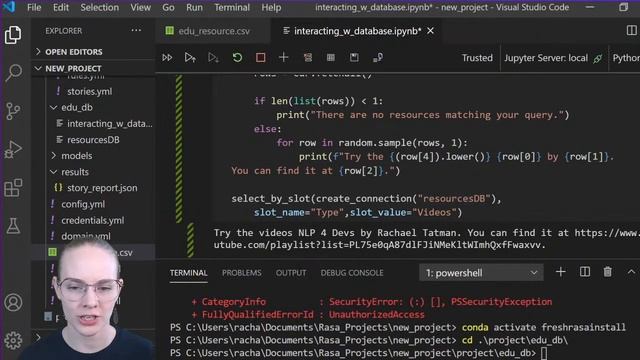This screenshot has height=360, width=640.
Task: Maximize the terminal panel with chevron
Action: [x=631, y=272]
